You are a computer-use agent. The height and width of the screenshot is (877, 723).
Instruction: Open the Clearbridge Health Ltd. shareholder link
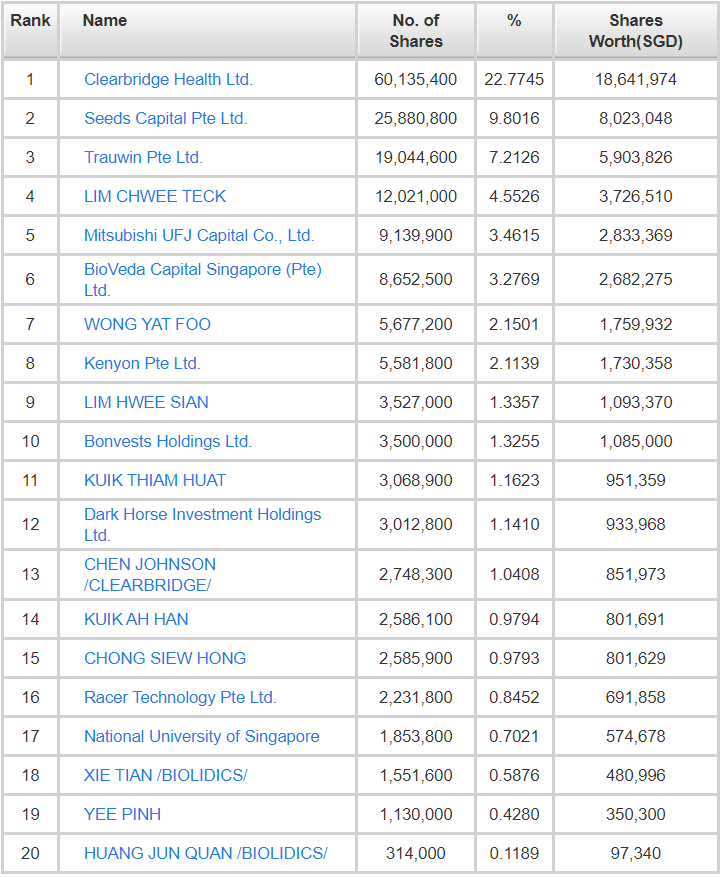[168, 79]
